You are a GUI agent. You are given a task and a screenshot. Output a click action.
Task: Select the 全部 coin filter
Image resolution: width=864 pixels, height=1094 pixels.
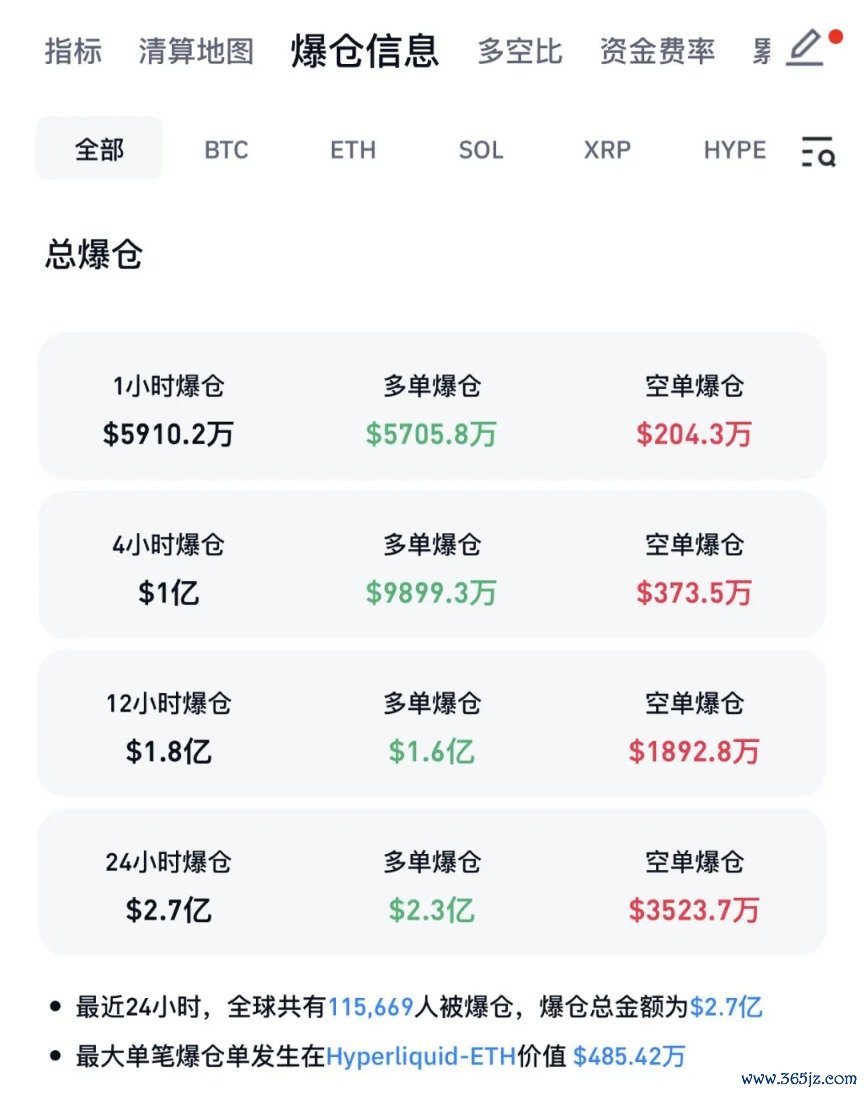[99, 150]
